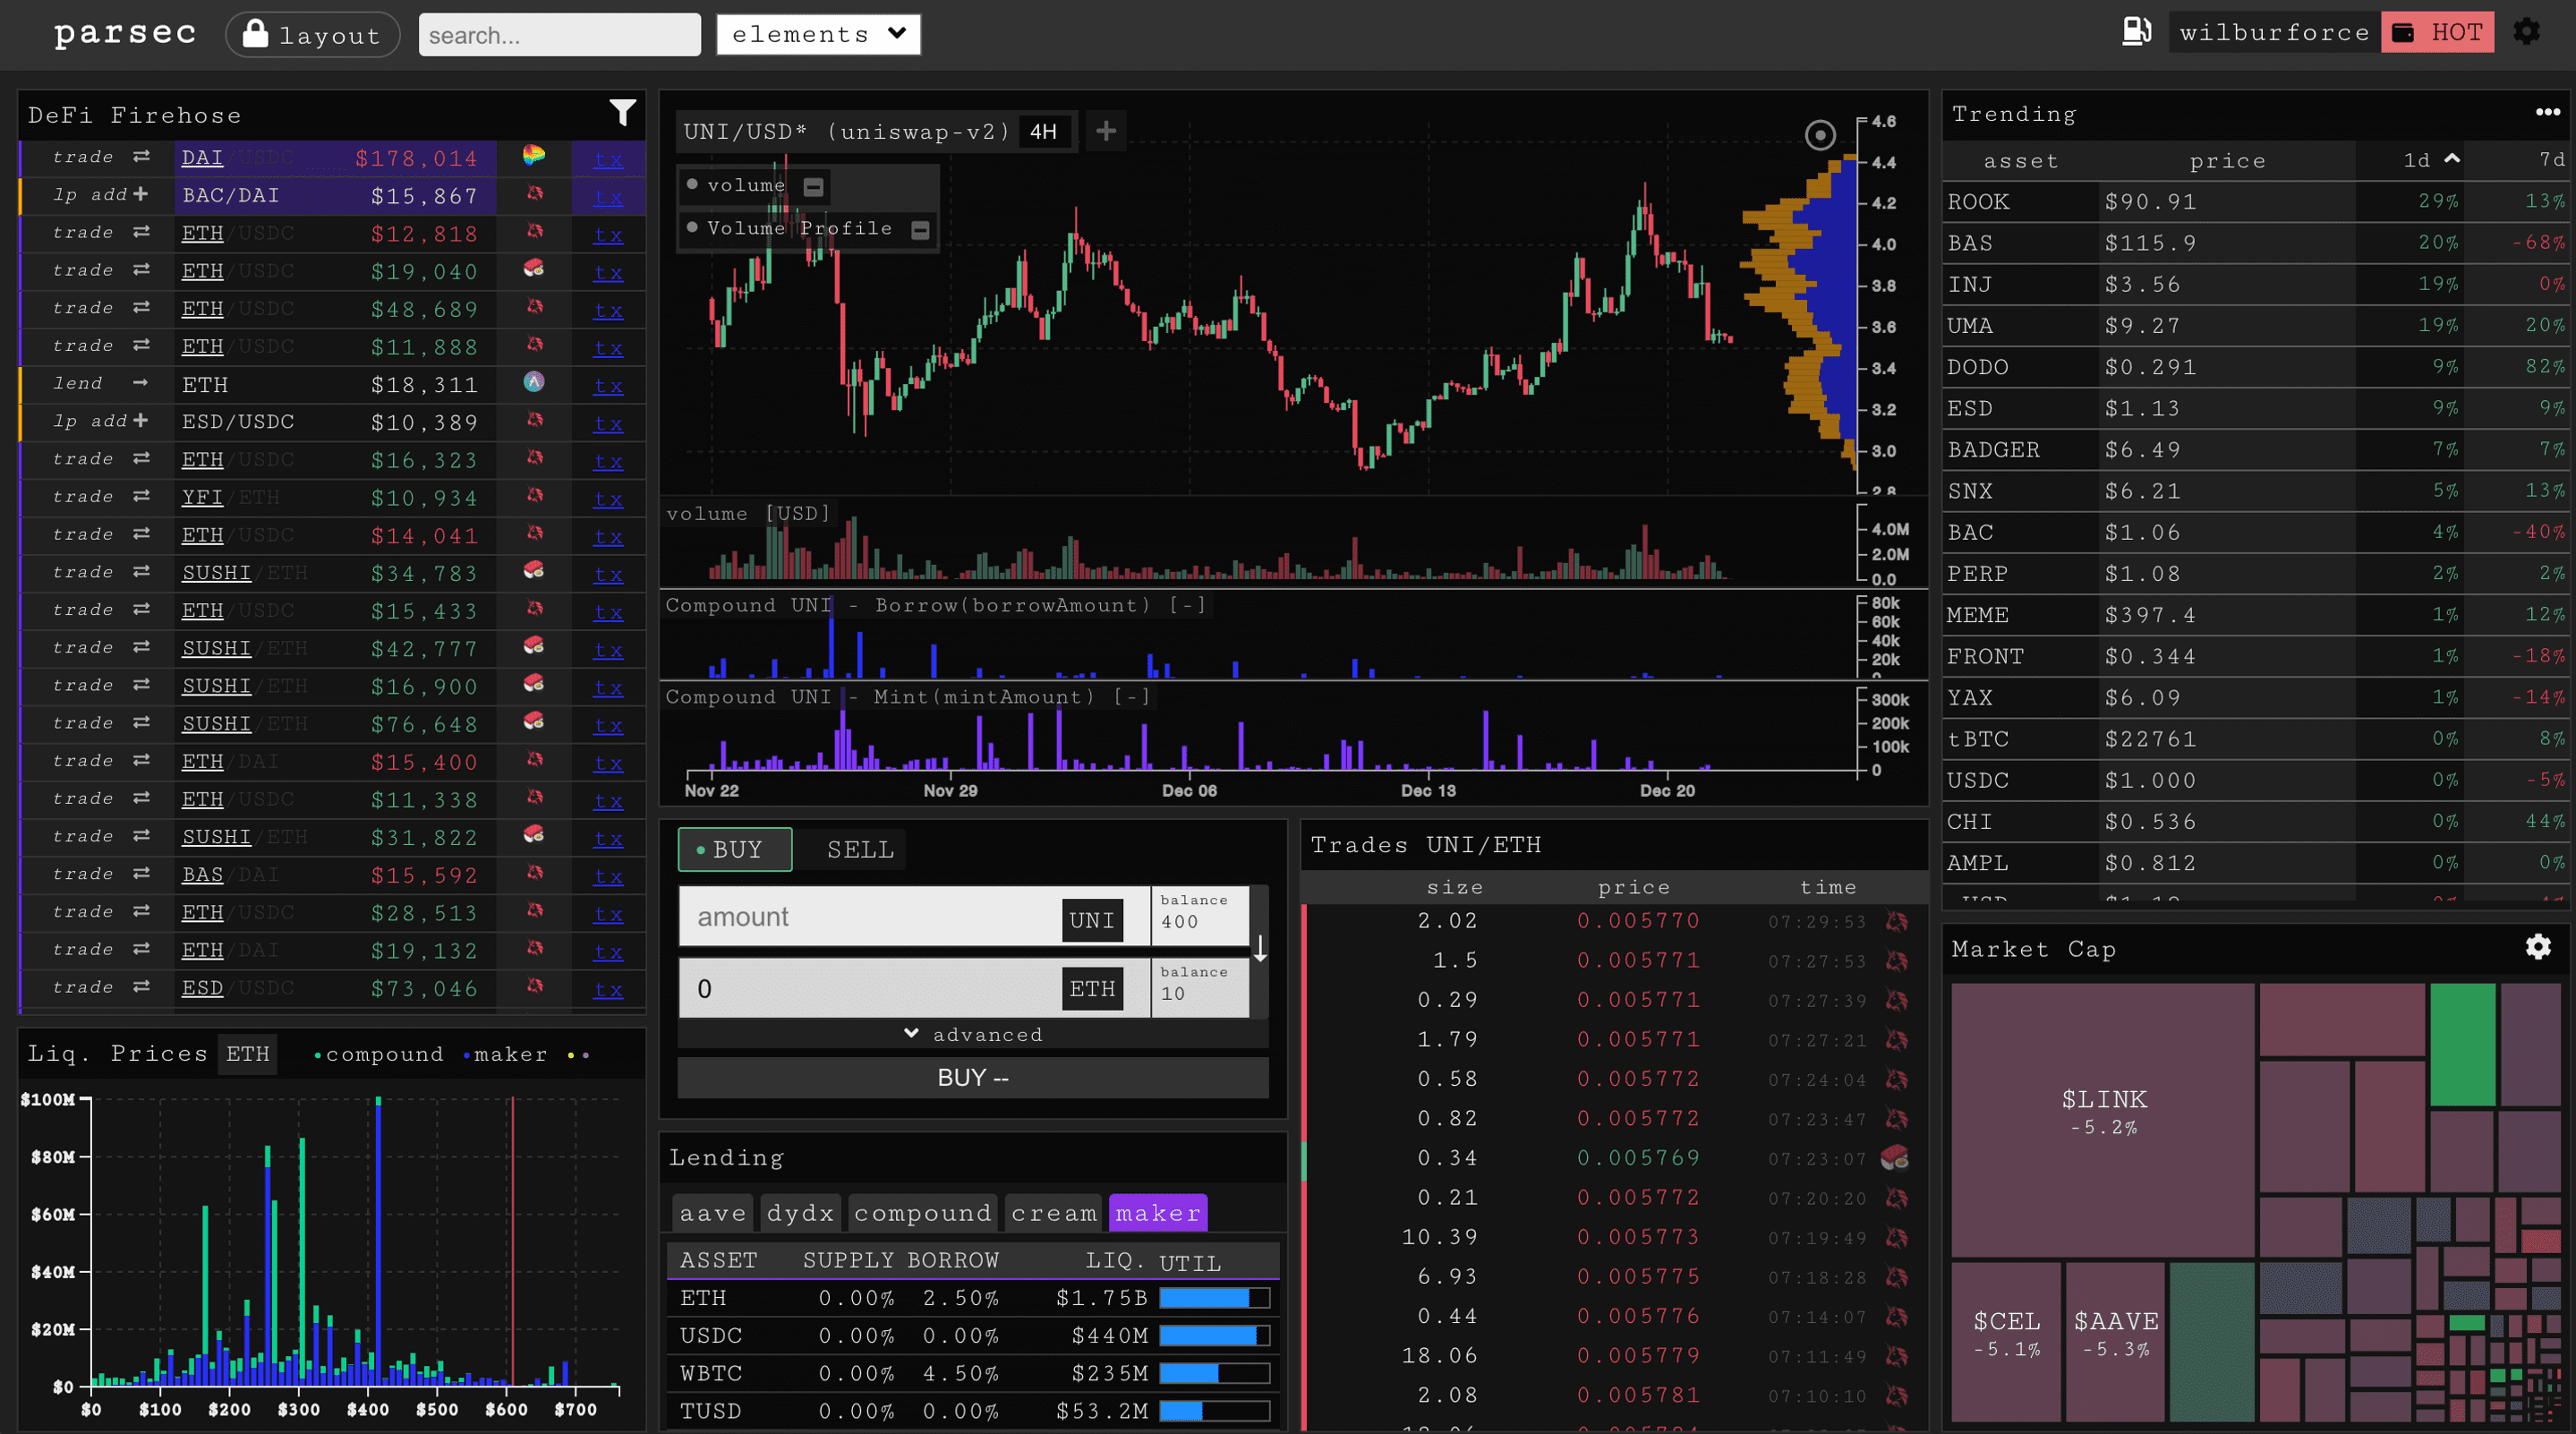This screenshot has width=2576, height=1434.
Task: Open wilburforce account button
Action: click(x=2274, y=33)
